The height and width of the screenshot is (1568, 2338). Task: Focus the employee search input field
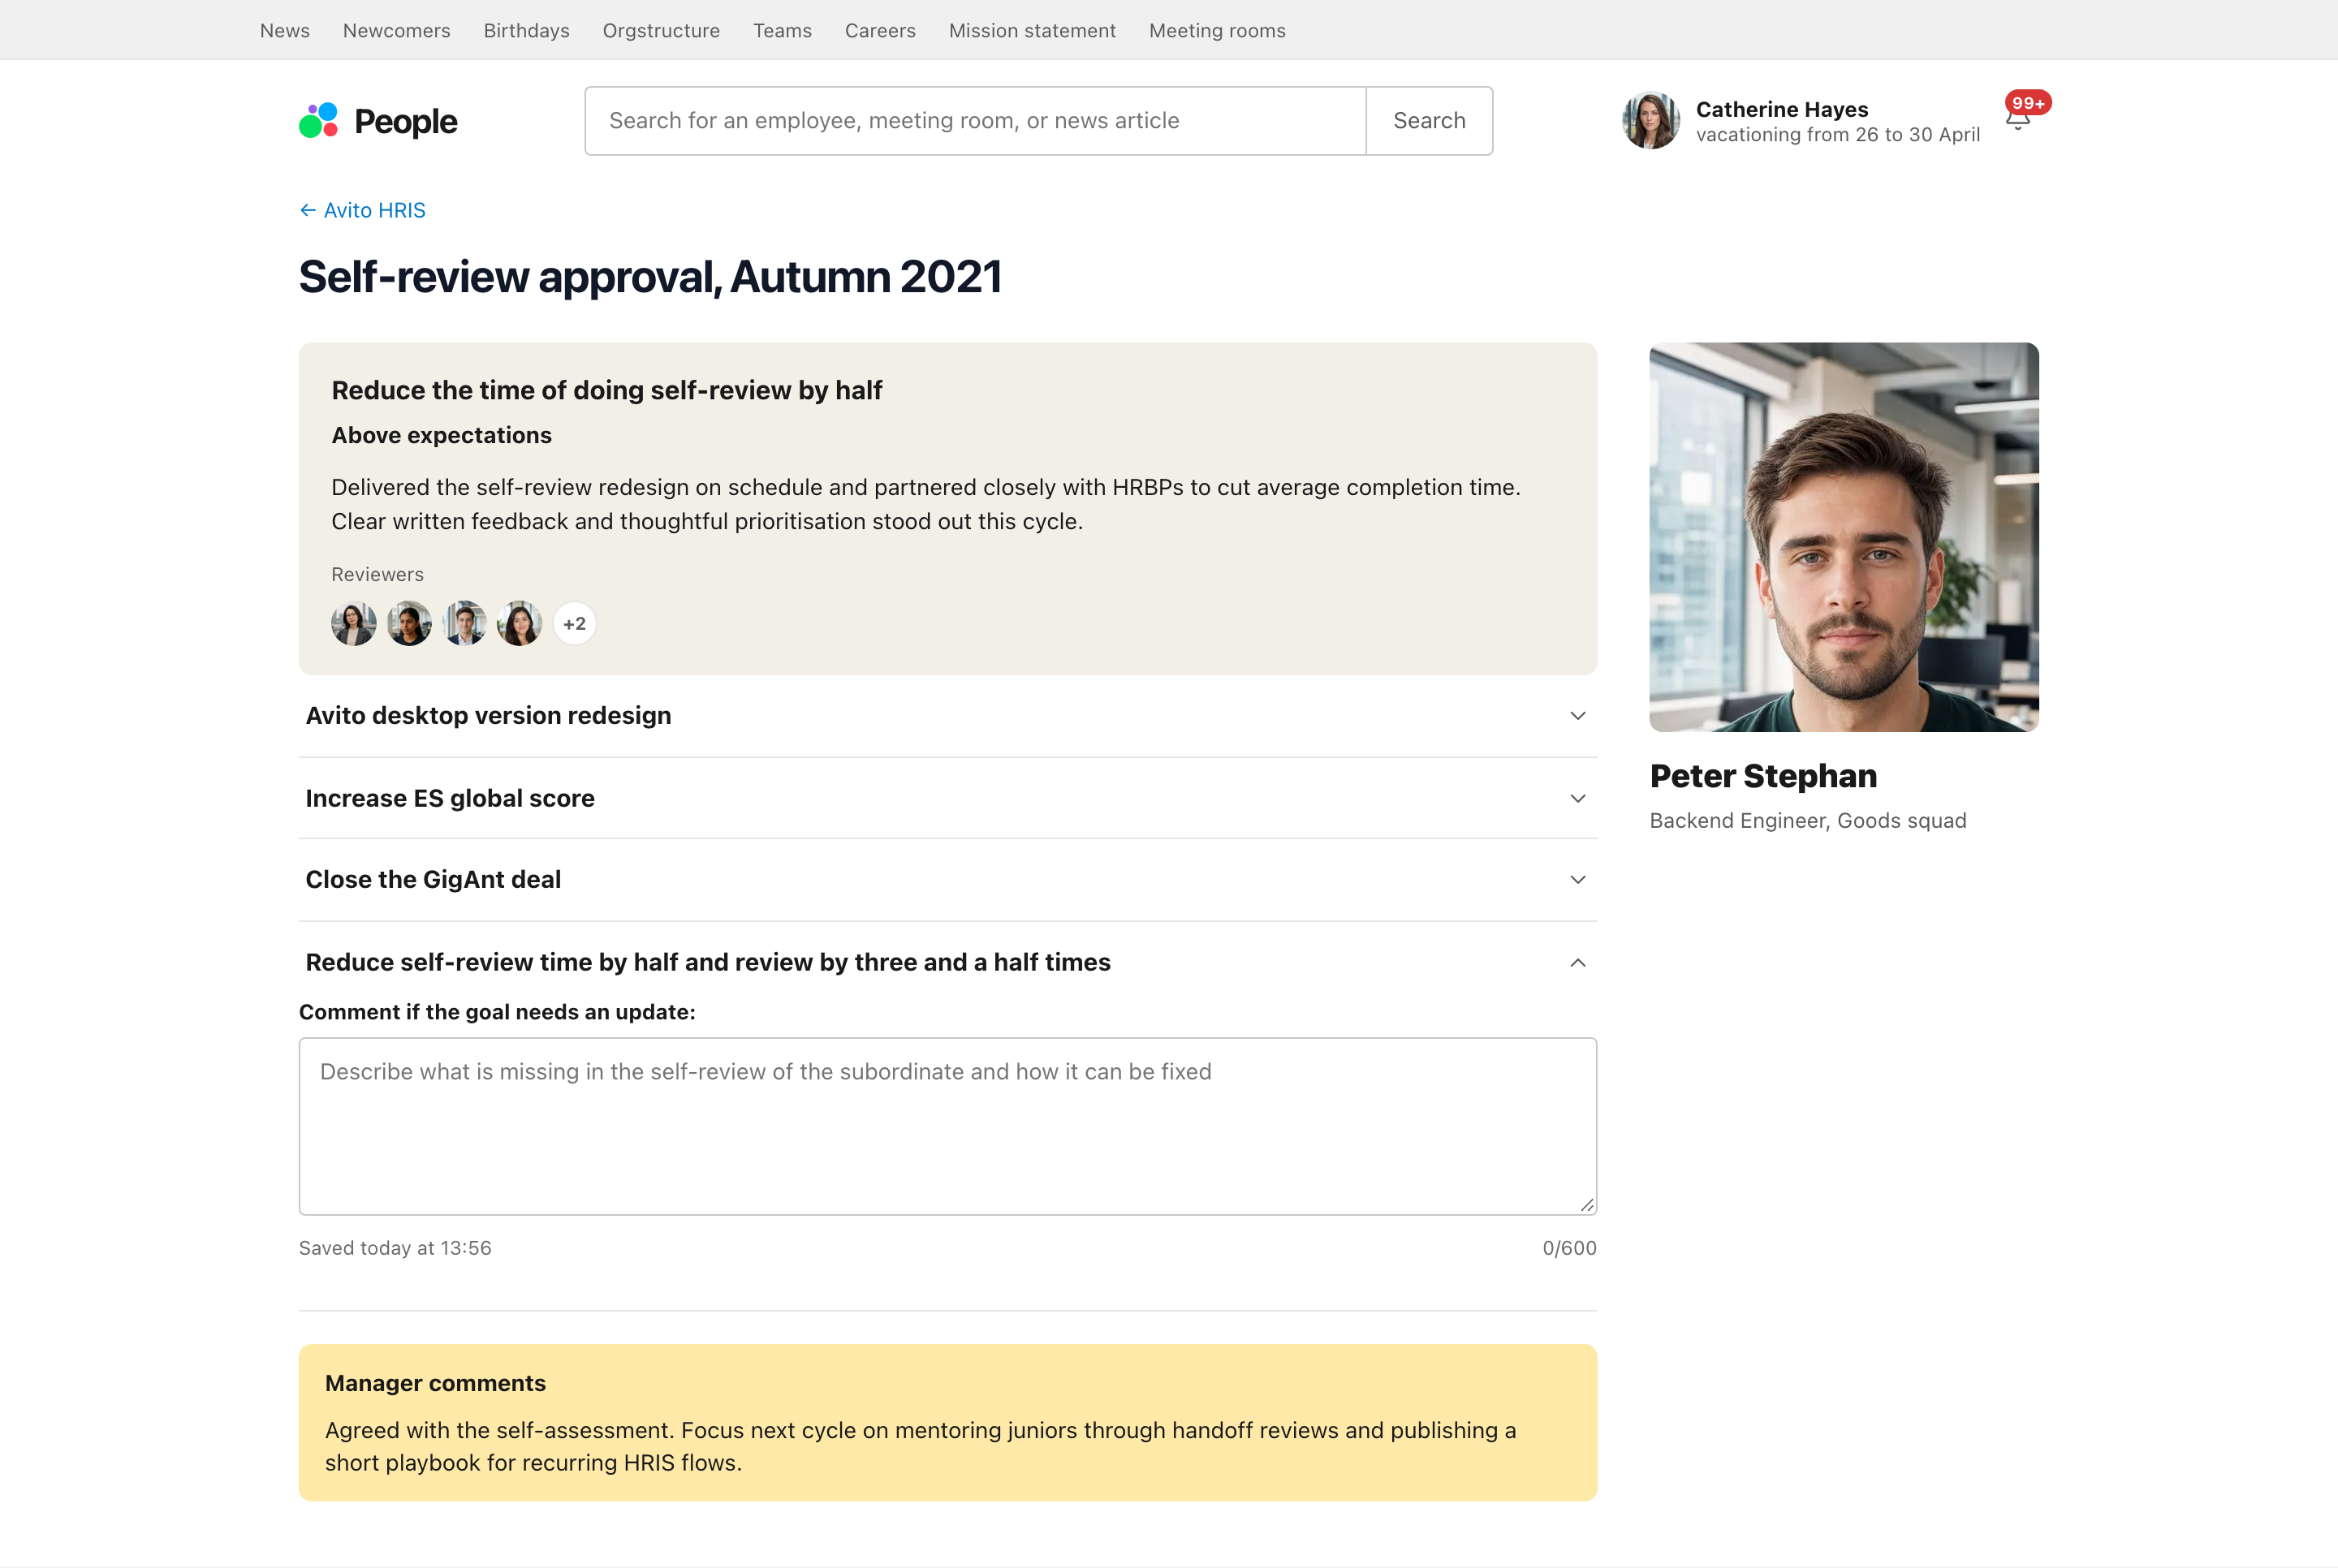click(975, 121)
